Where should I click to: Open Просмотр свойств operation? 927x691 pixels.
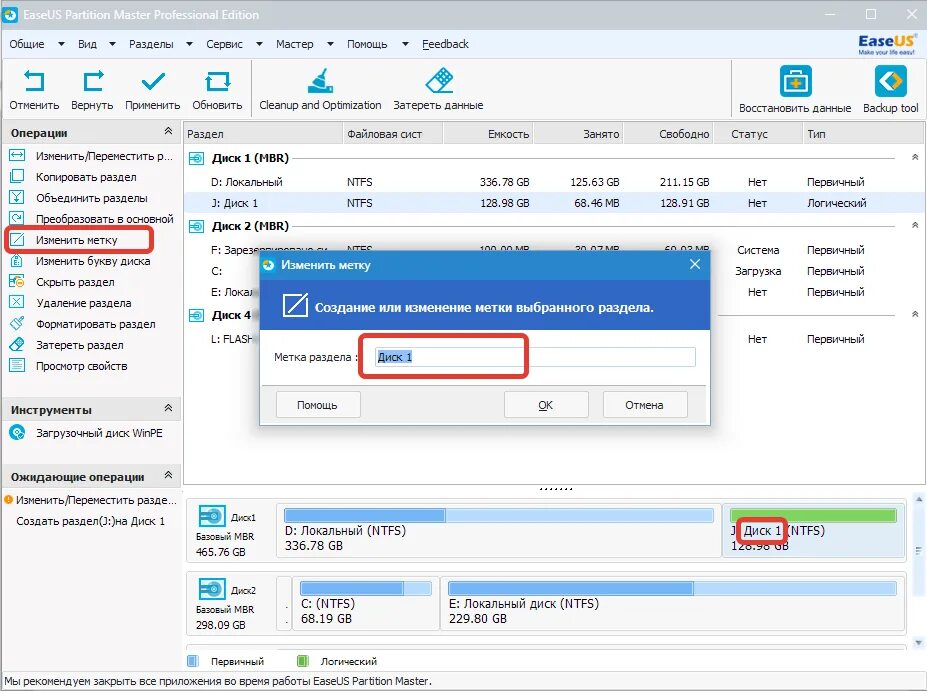tap(69, 366)
